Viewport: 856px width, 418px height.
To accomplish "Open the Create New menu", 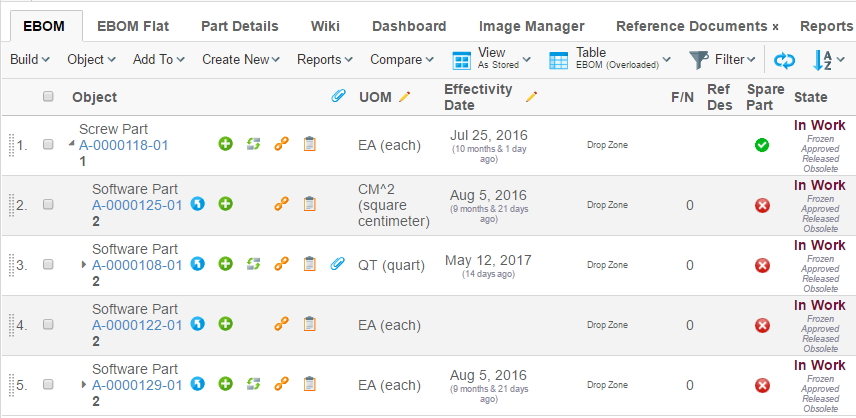I will pyautogui.click(x=240, y=60).
